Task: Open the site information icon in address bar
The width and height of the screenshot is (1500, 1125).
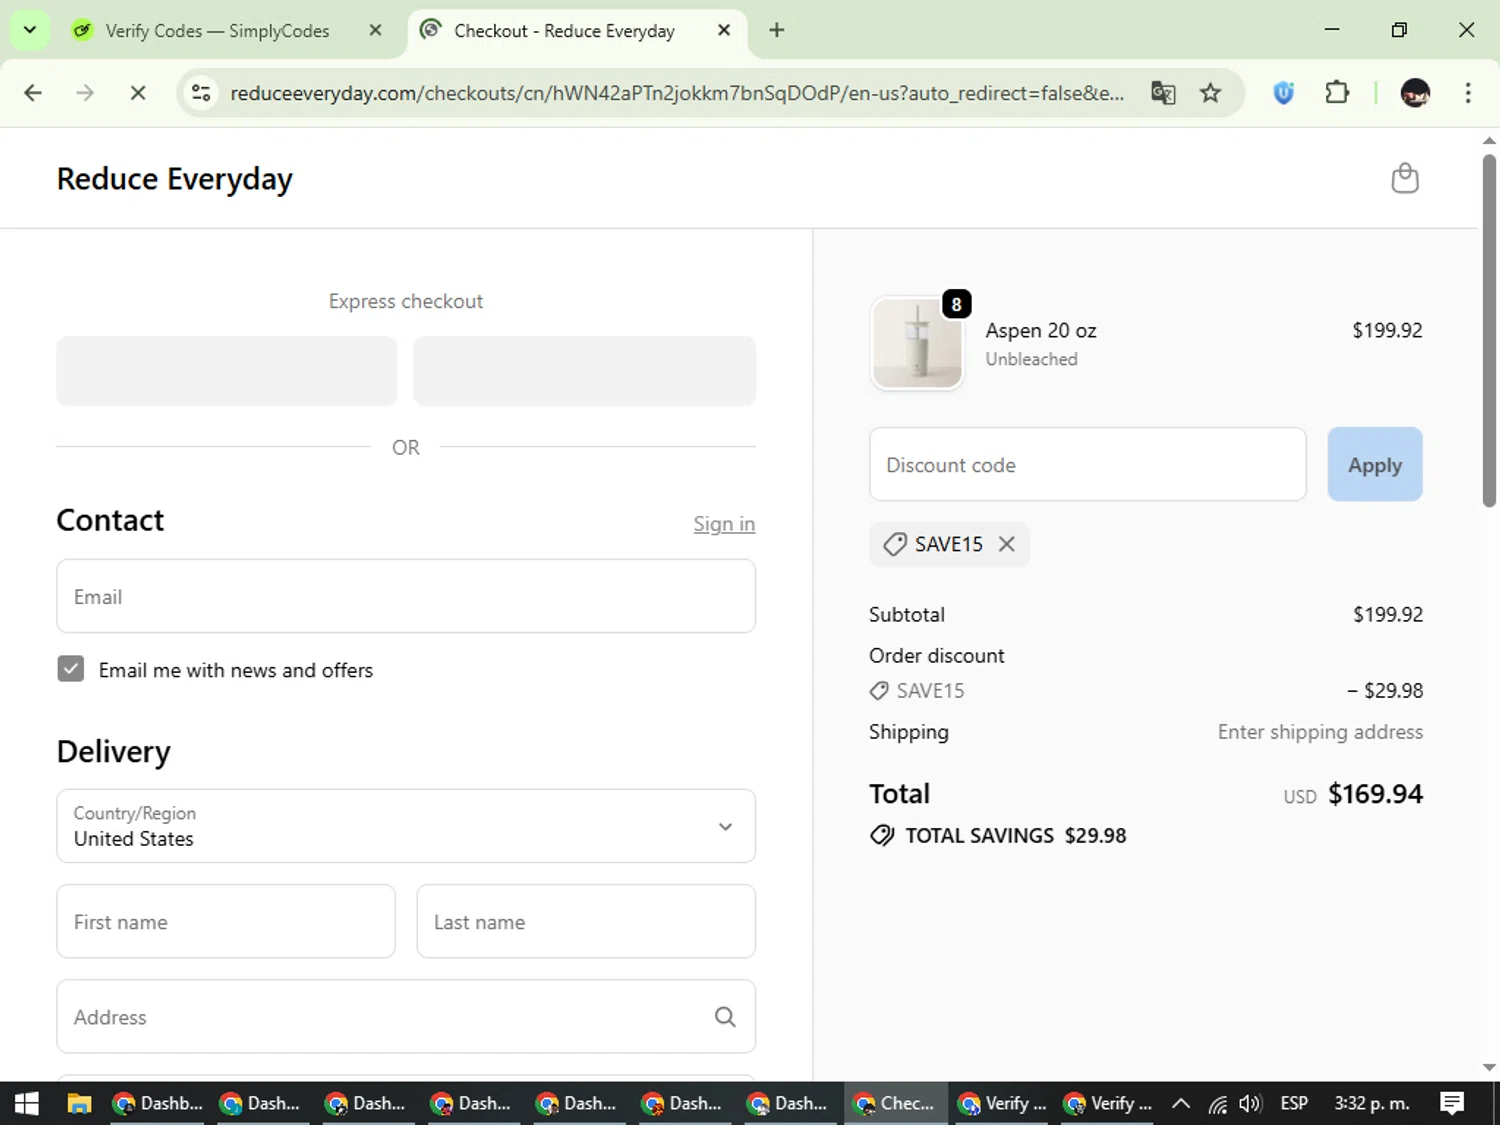Action: click(x=201, y=93)
